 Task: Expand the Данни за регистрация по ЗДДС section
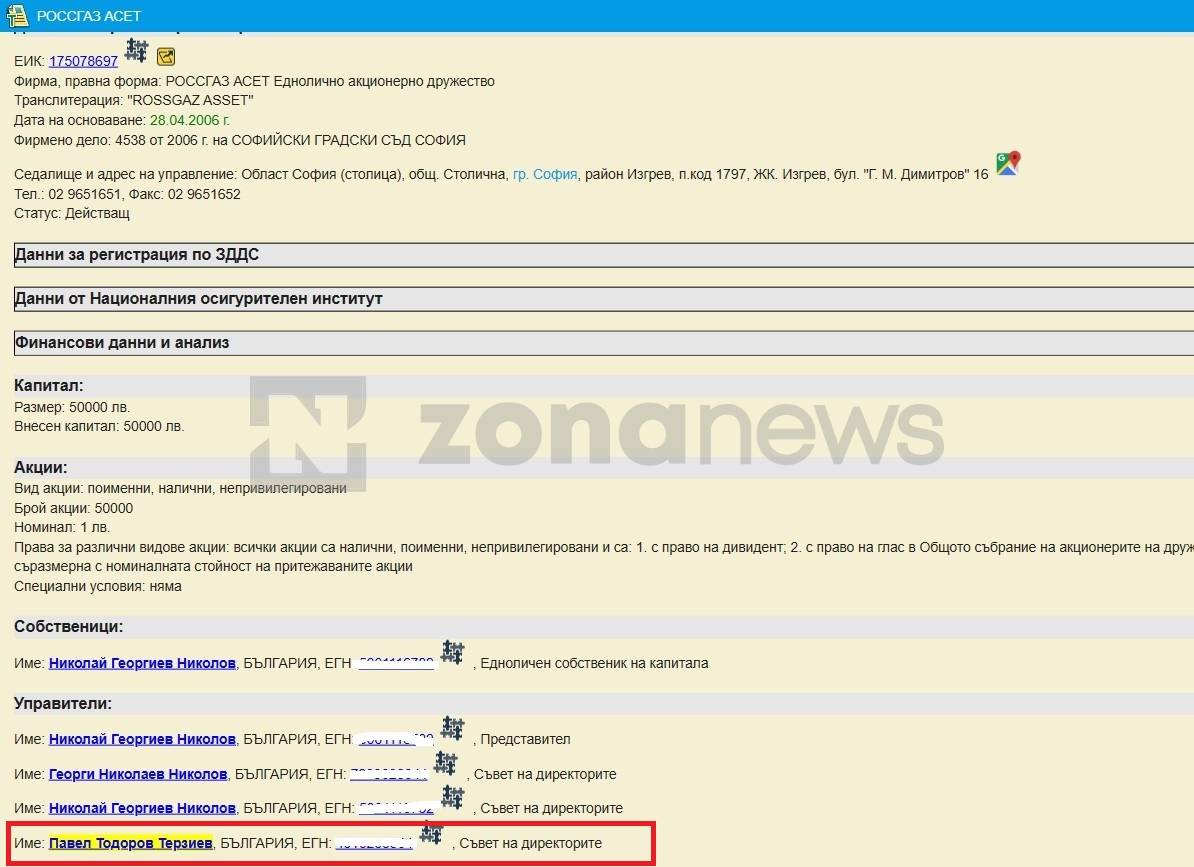coord(137,255)
